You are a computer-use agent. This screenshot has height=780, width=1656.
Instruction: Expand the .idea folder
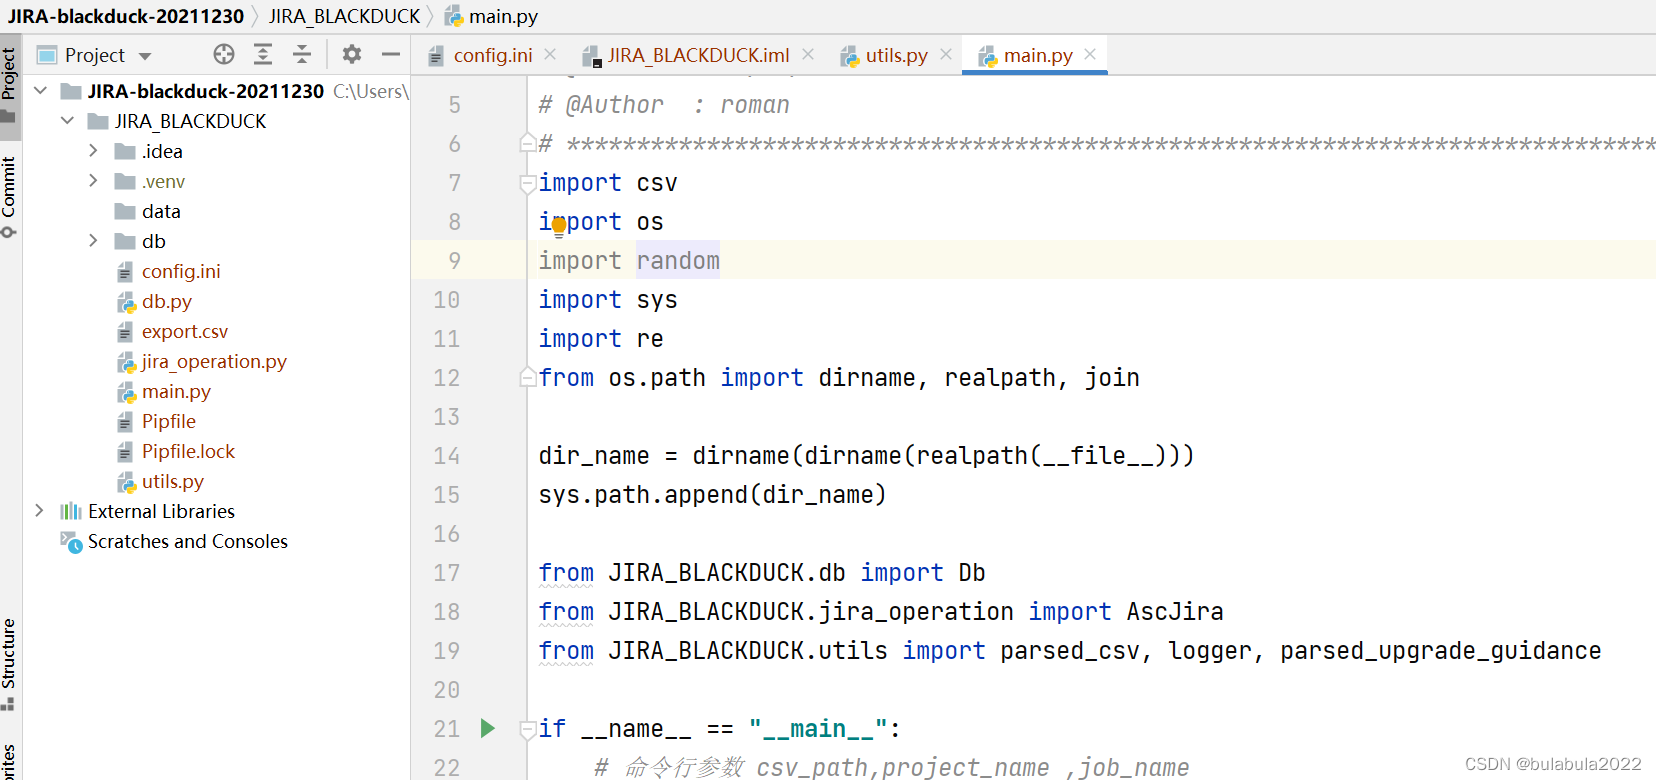pyautogui.click(x=93, y=151)
